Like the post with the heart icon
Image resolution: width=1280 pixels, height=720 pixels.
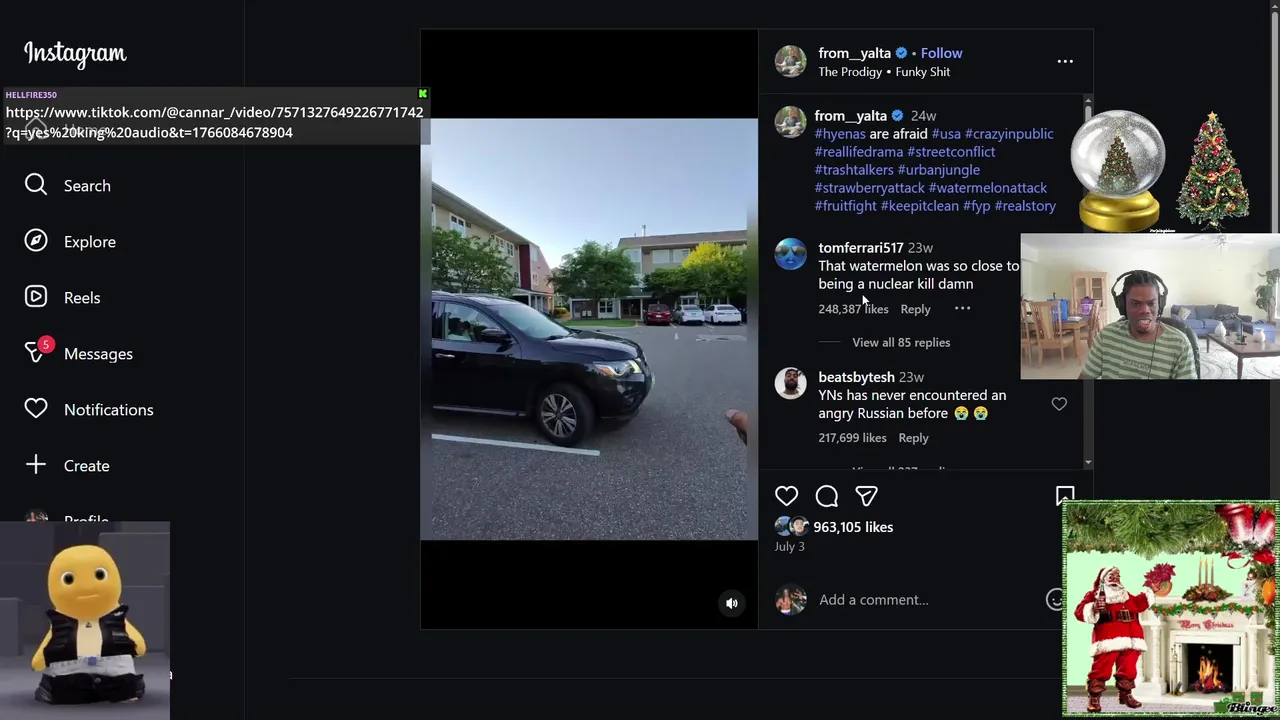tap(786, 496)
